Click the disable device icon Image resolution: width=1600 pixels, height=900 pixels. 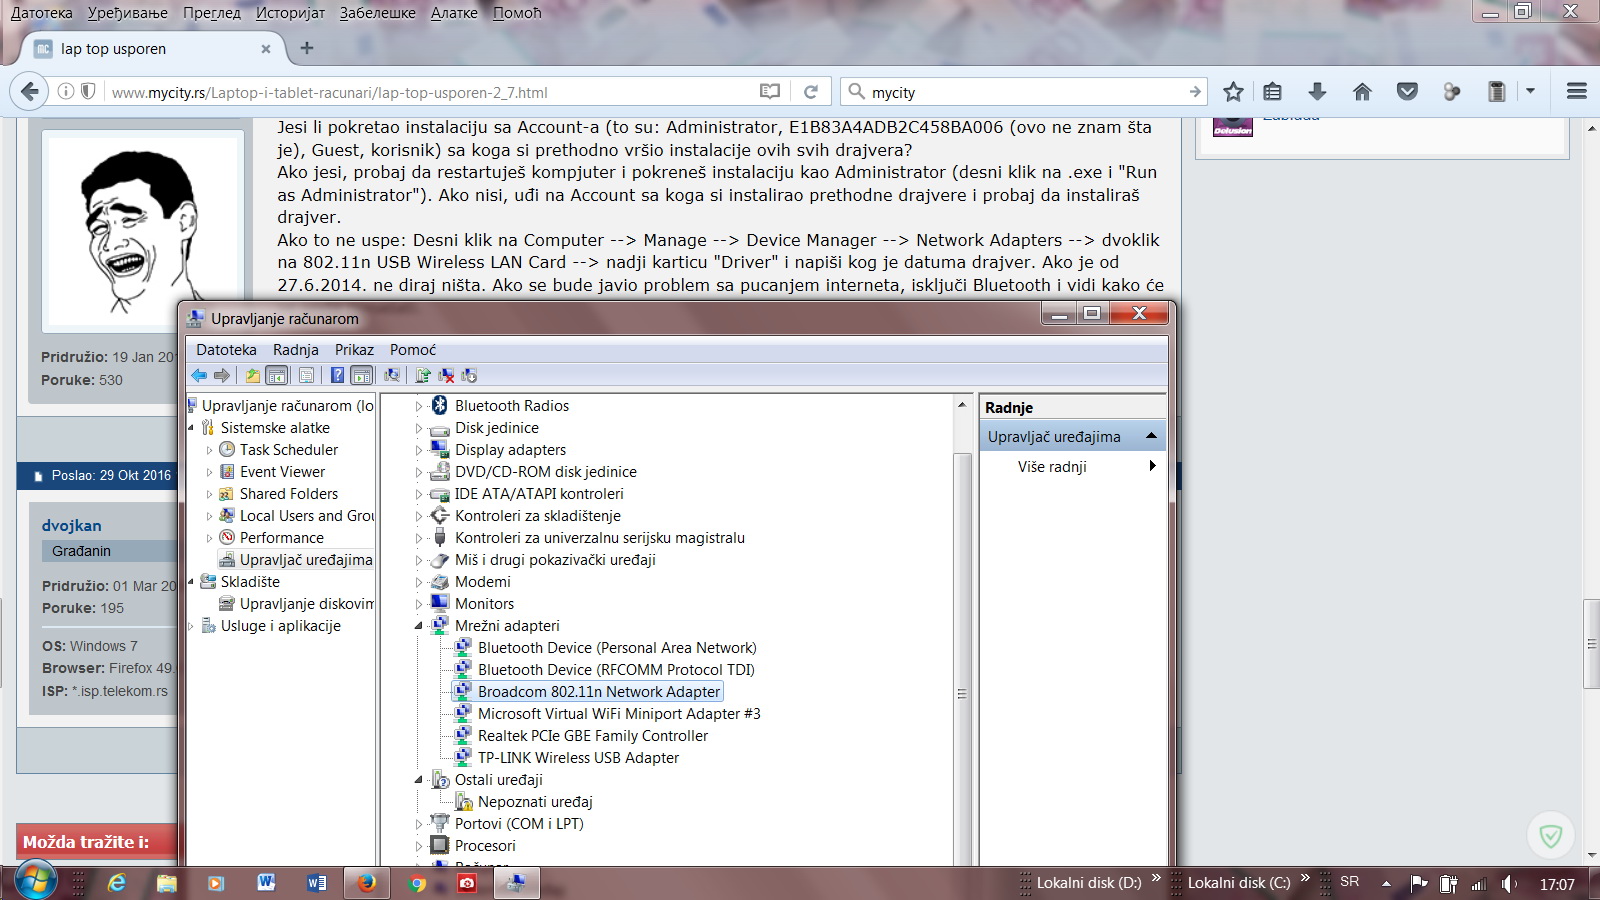[x=469, y=375]
